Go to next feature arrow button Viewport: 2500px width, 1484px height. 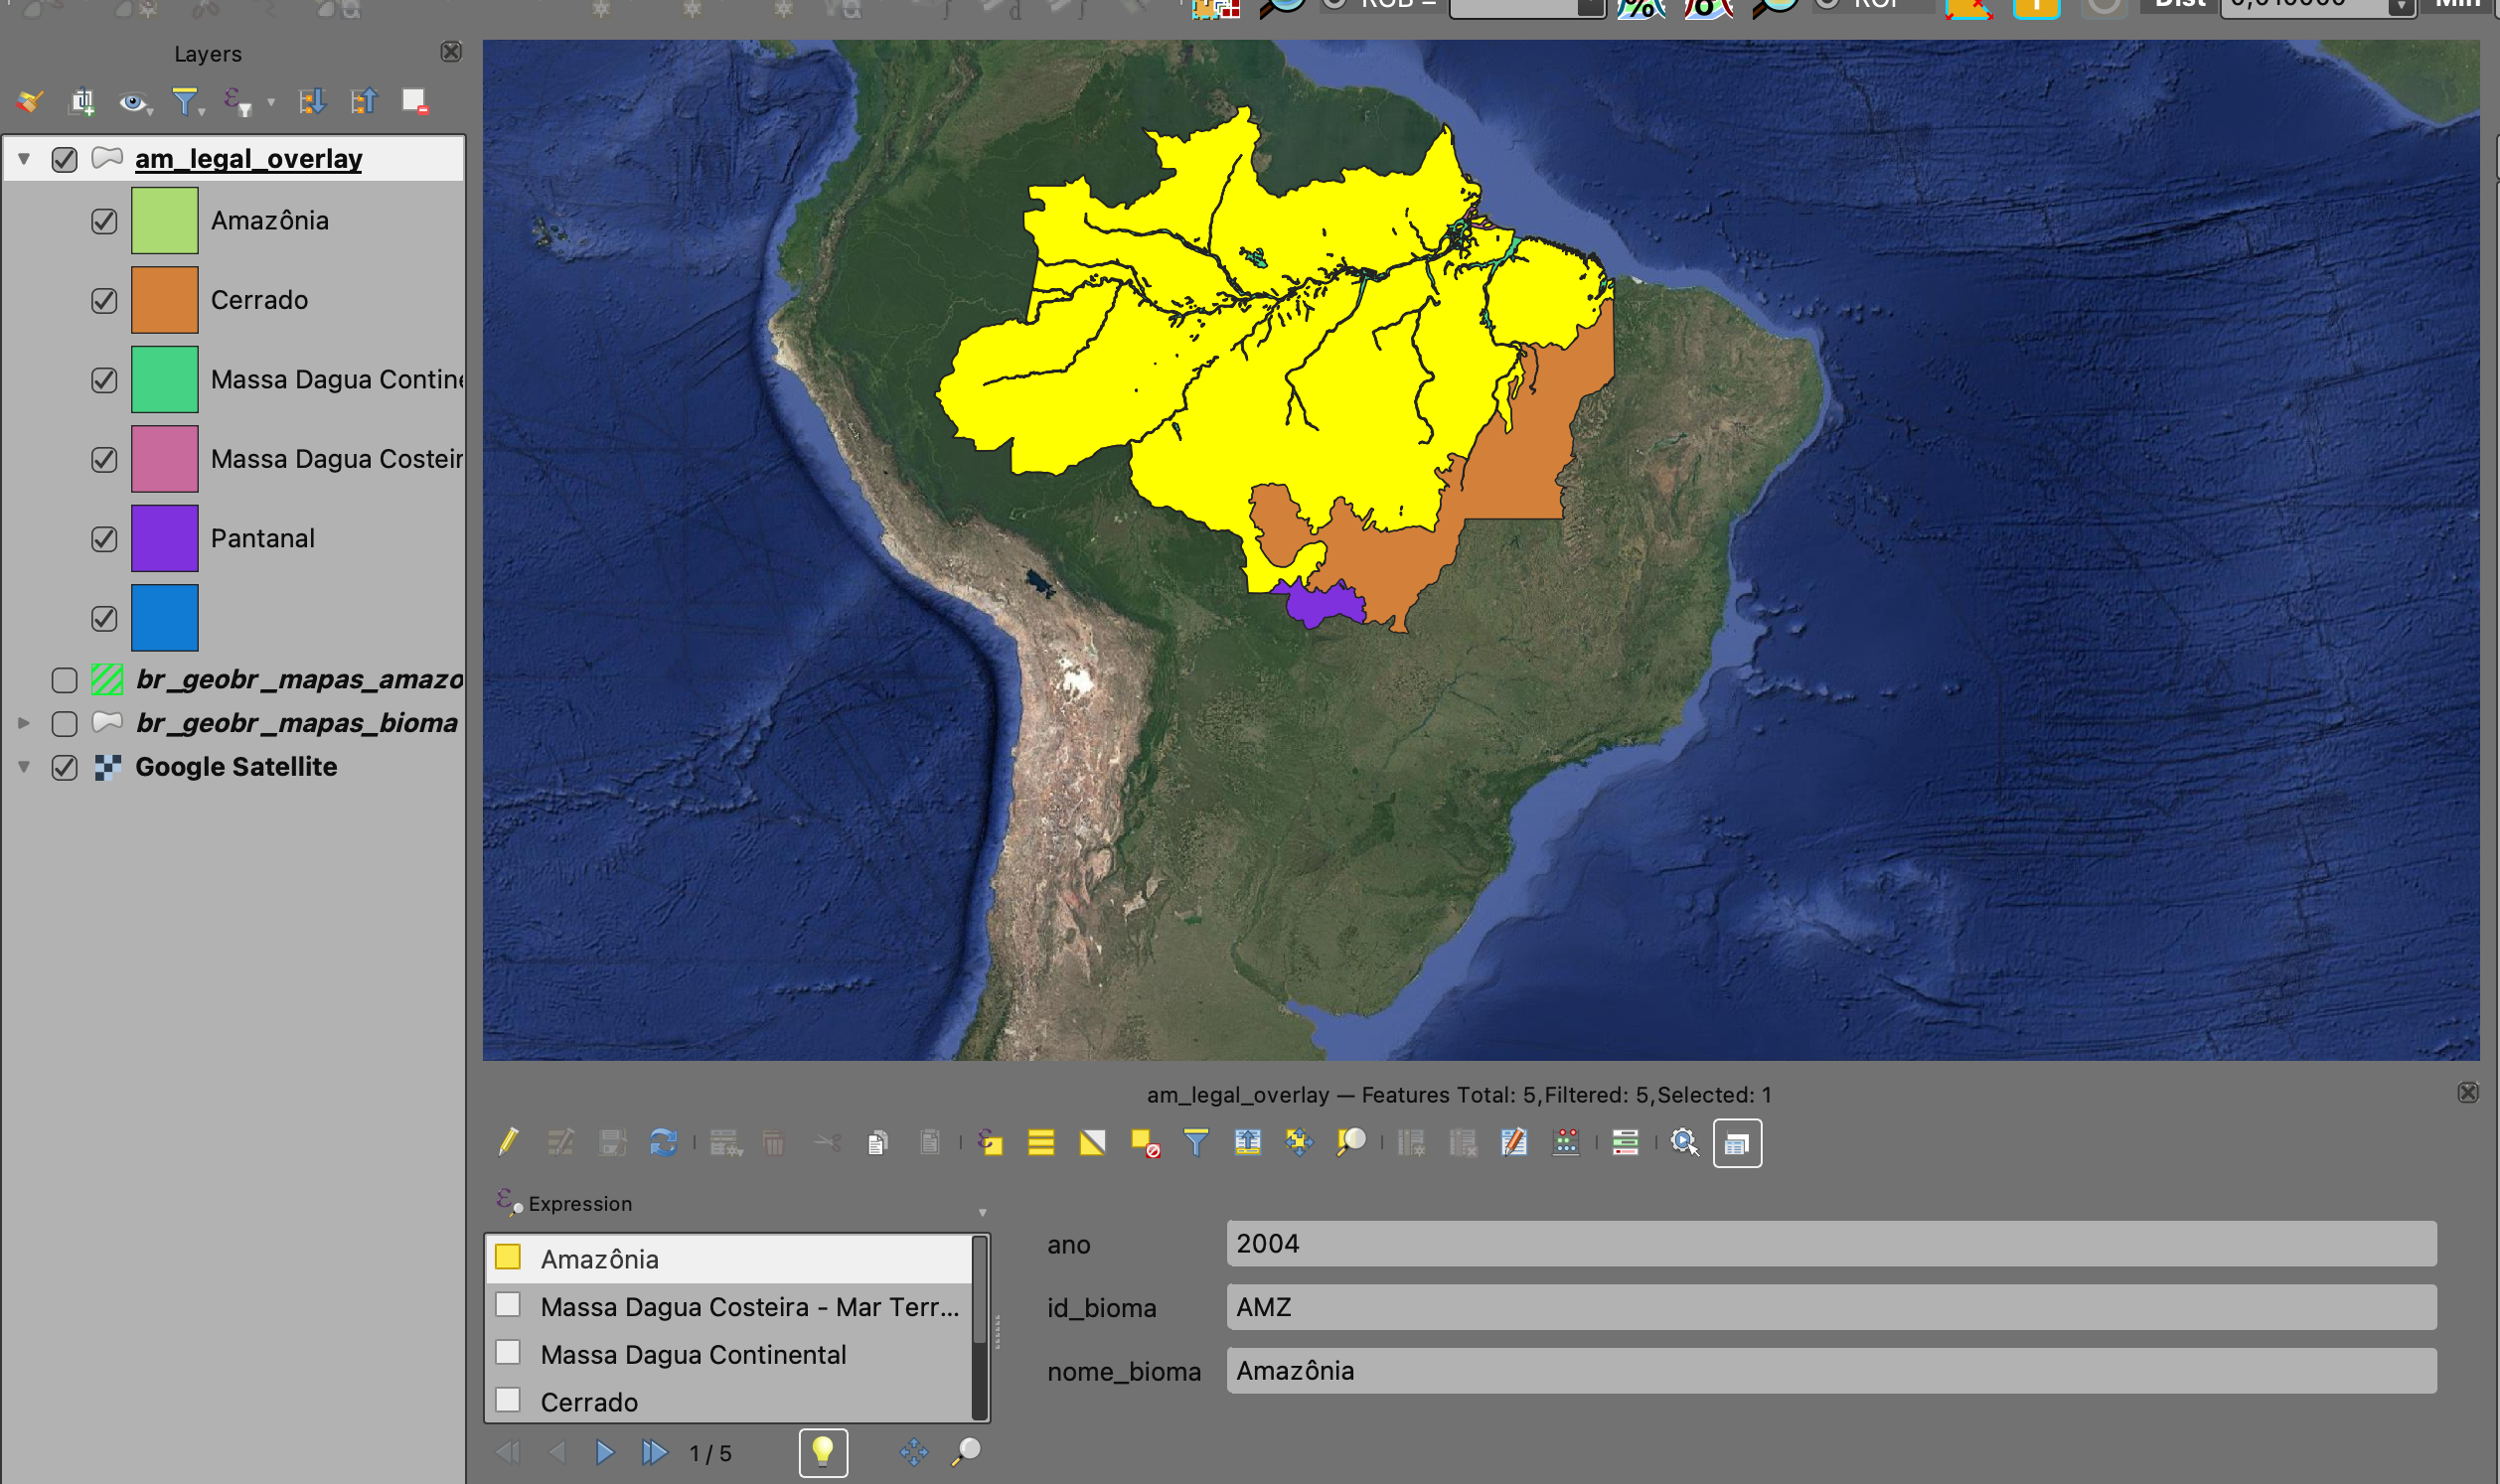[604, 1452]
